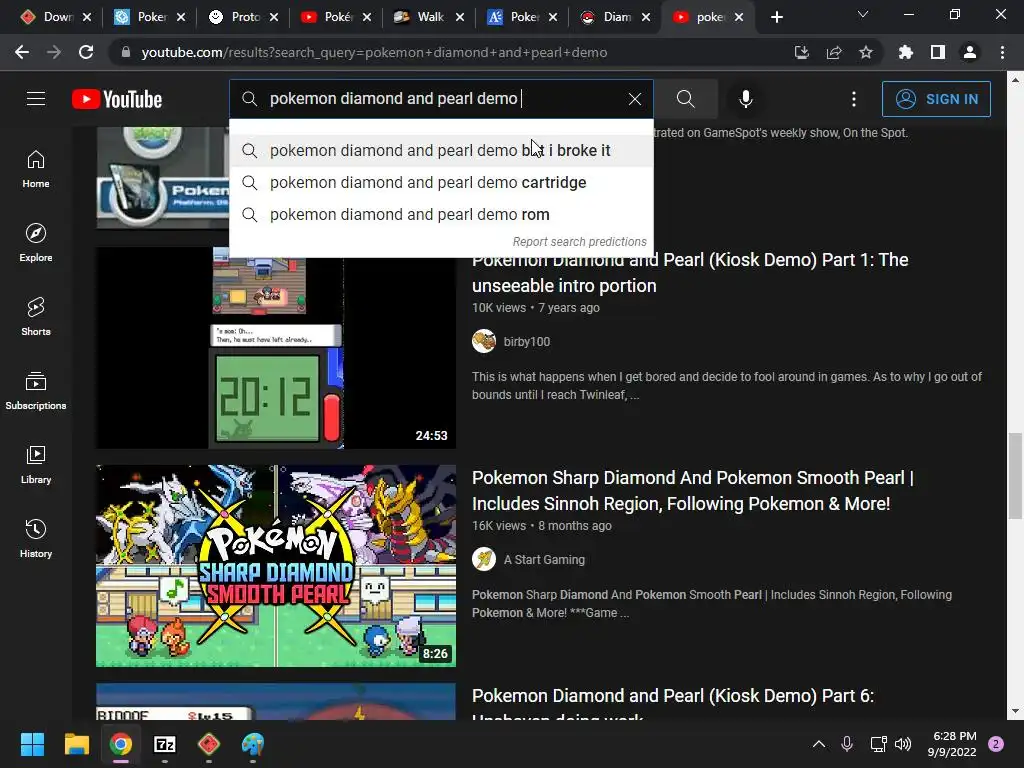Open Windows Start menu
The height and width of the screenshot is (768, 1024).
[32, 744]
